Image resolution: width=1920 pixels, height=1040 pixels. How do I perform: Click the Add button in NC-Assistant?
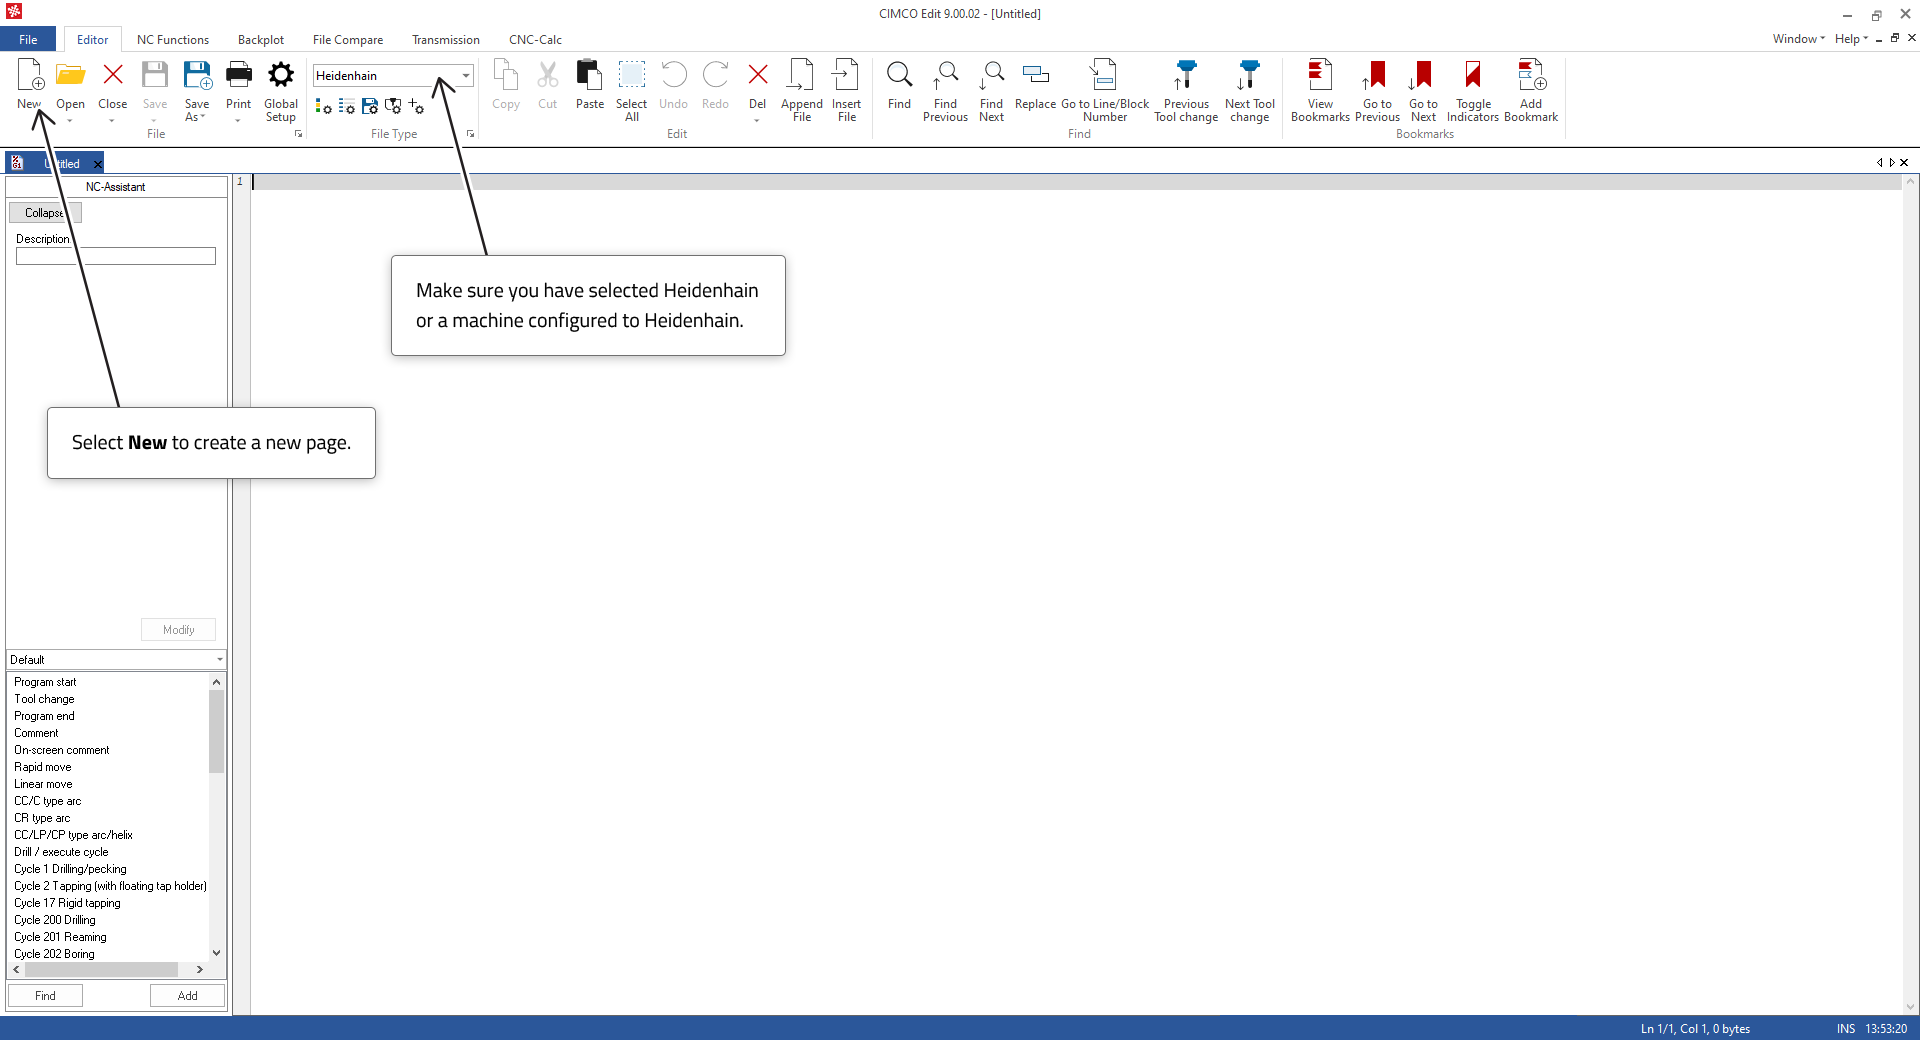pos(187,996)
